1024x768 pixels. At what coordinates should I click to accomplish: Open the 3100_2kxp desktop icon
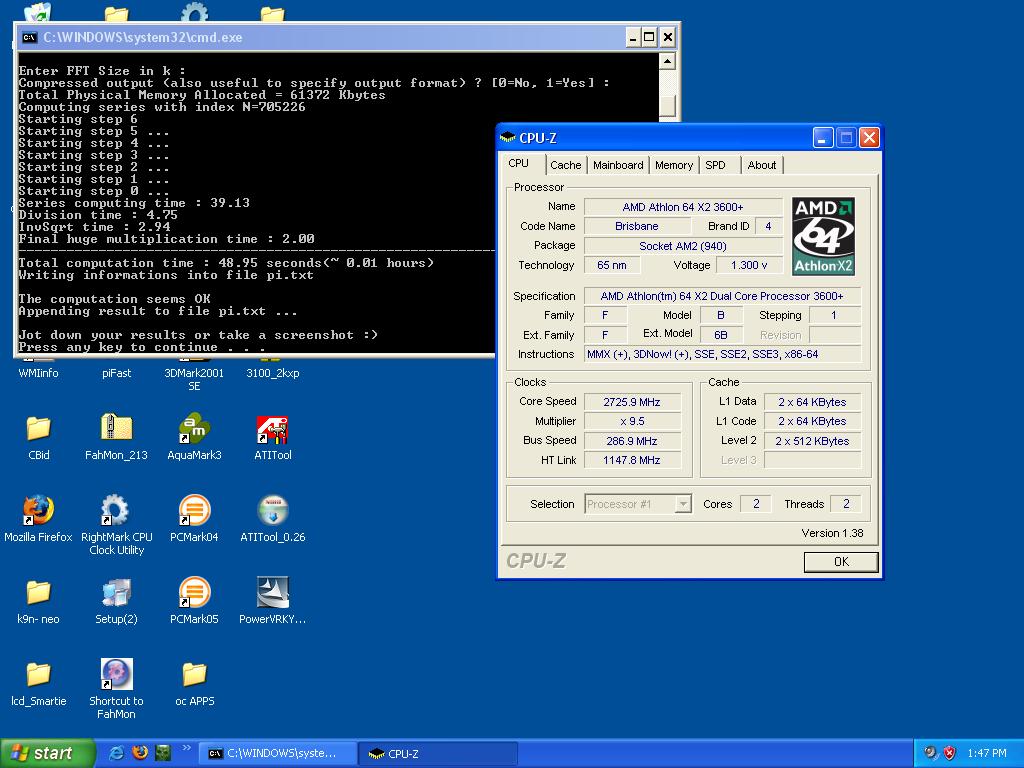pyautogui.click(x=272, y=373)
